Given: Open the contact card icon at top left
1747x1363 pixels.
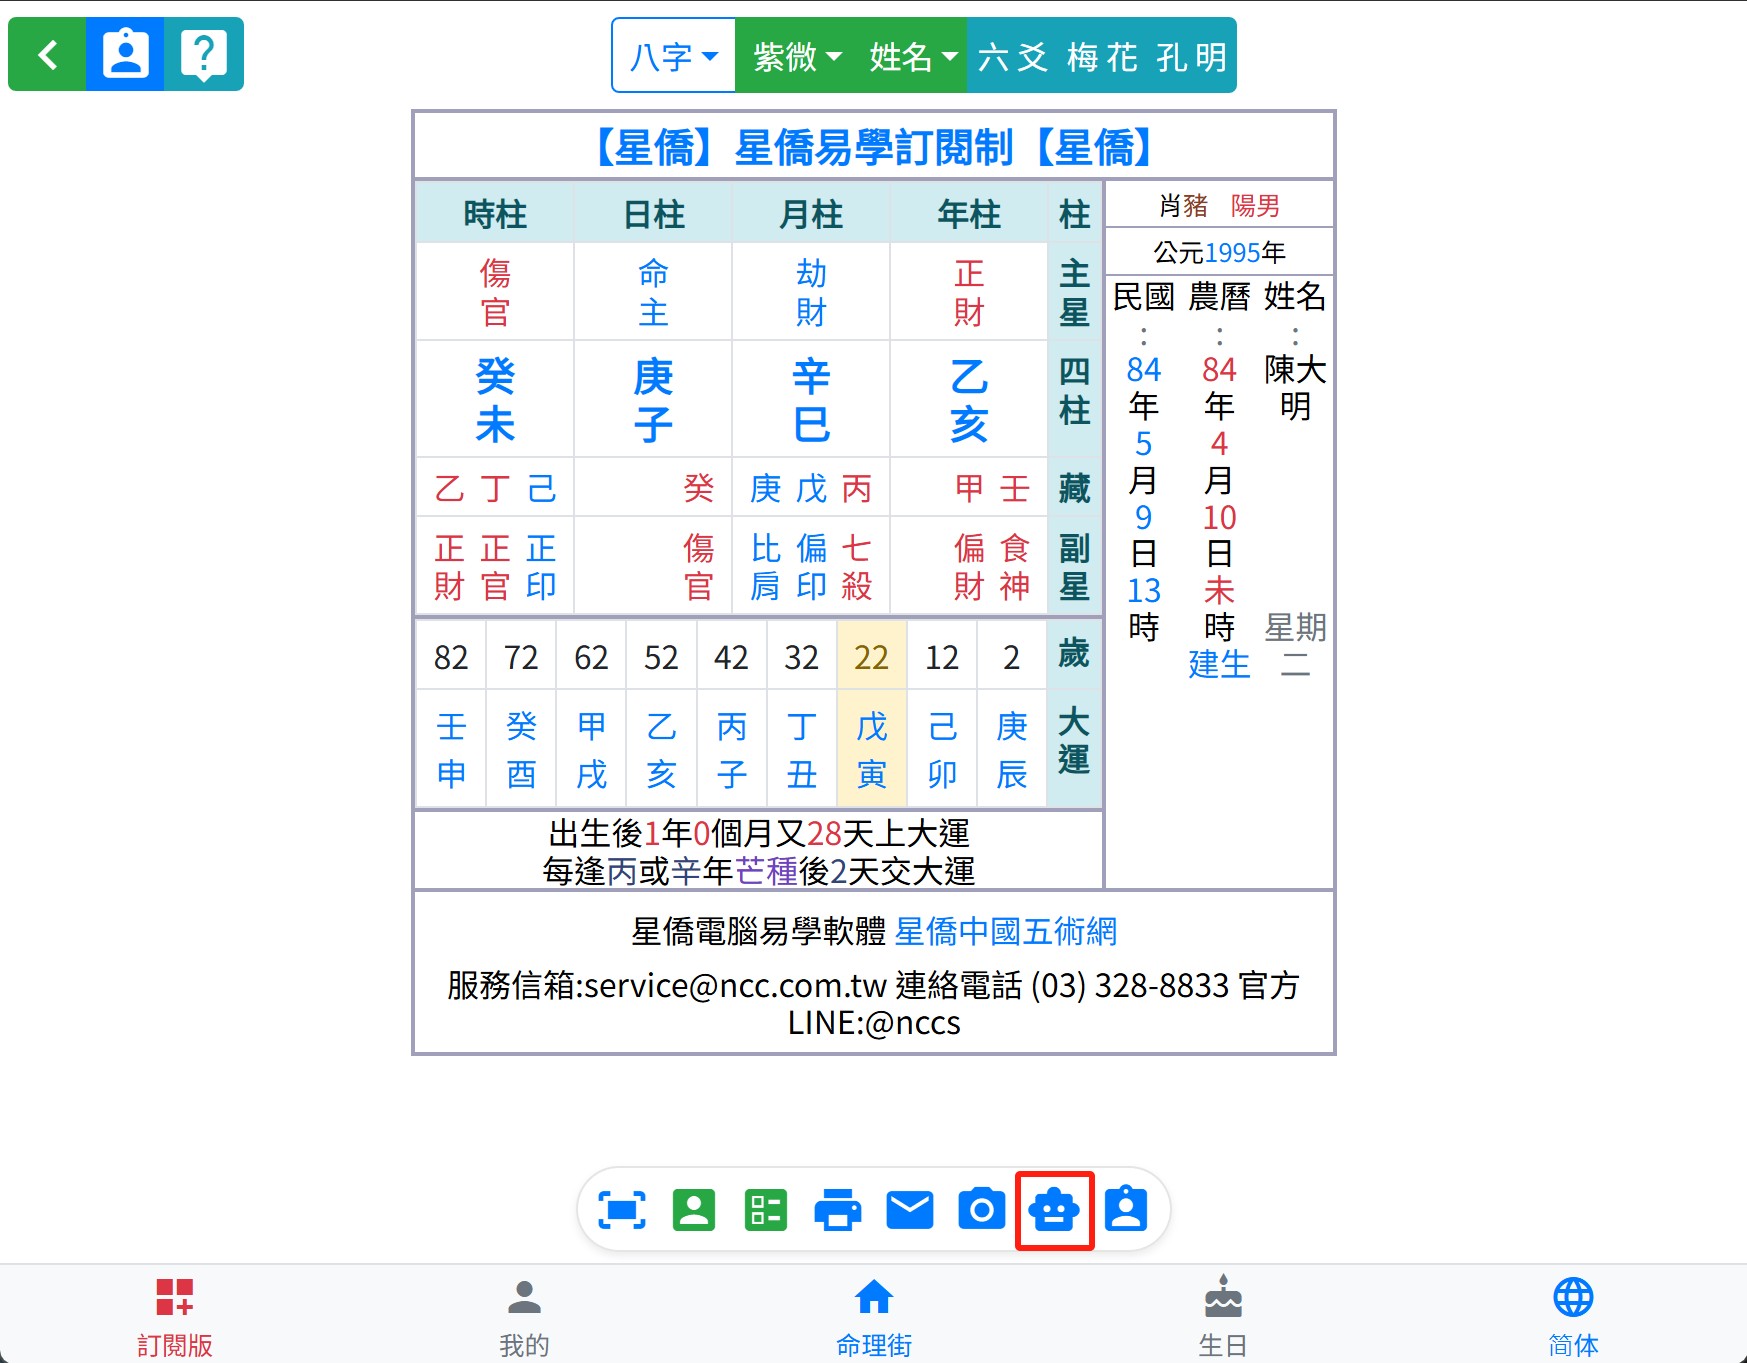Looking at the screenshot, I should click(x=125, y=54).
